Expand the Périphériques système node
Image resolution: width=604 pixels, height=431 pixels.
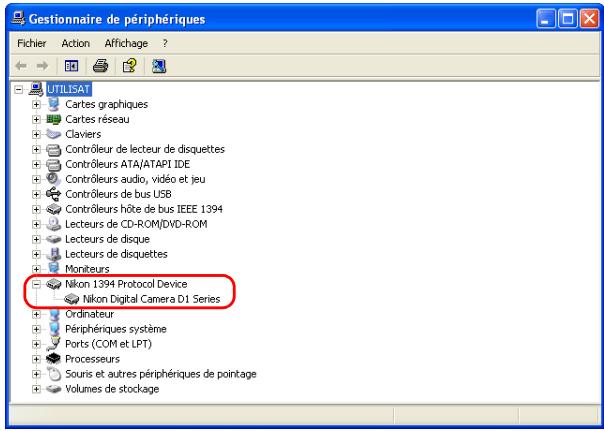pyautogui.click(x=36, y=329)
